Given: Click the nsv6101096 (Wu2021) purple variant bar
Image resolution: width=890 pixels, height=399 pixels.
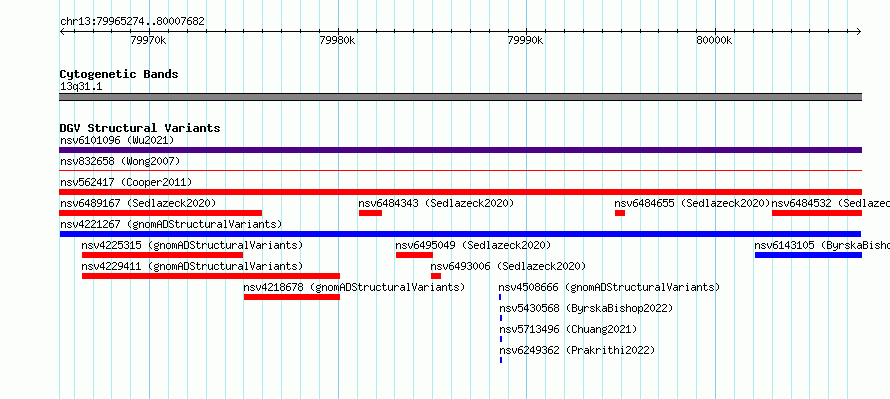Looking at the screenshot, I should click(460, 150).
